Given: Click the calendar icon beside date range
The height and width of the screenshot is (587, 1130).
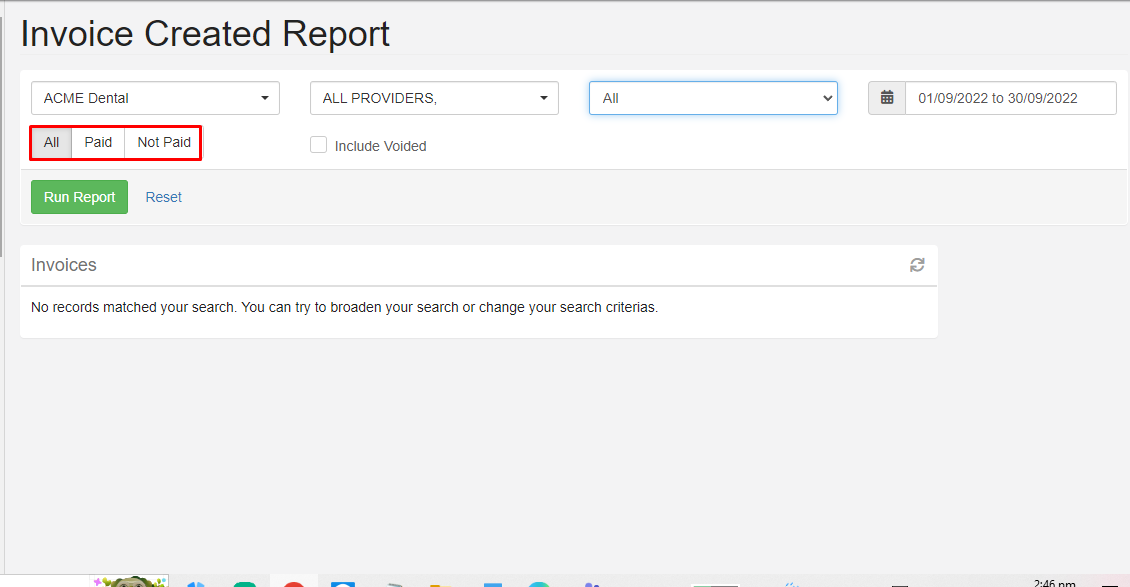Looking at the screenshot, I should [886, 98].
